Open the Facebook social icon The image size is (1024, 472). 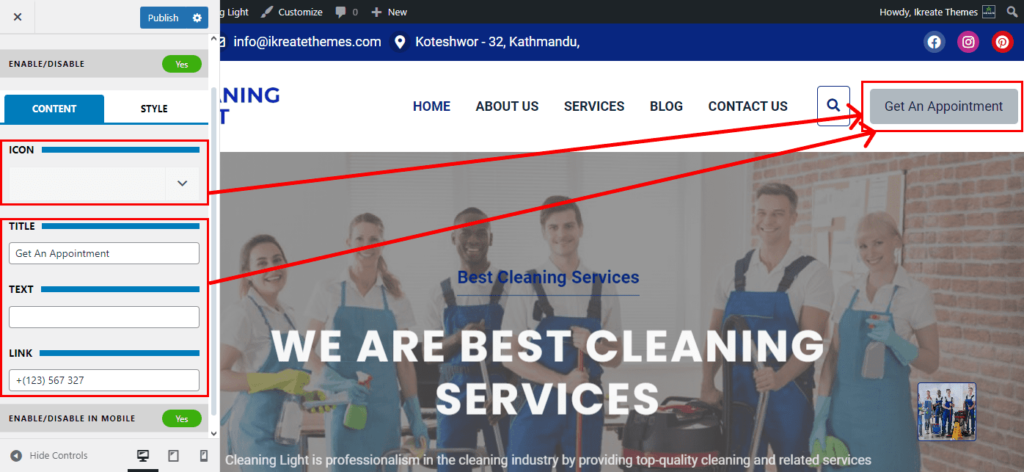tap(934, 42)
